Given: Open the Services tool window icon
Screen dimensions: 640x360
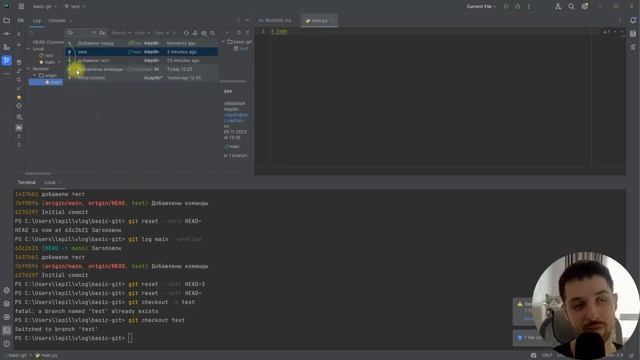Looking at the screenshot, I should [x=7, y=317].
